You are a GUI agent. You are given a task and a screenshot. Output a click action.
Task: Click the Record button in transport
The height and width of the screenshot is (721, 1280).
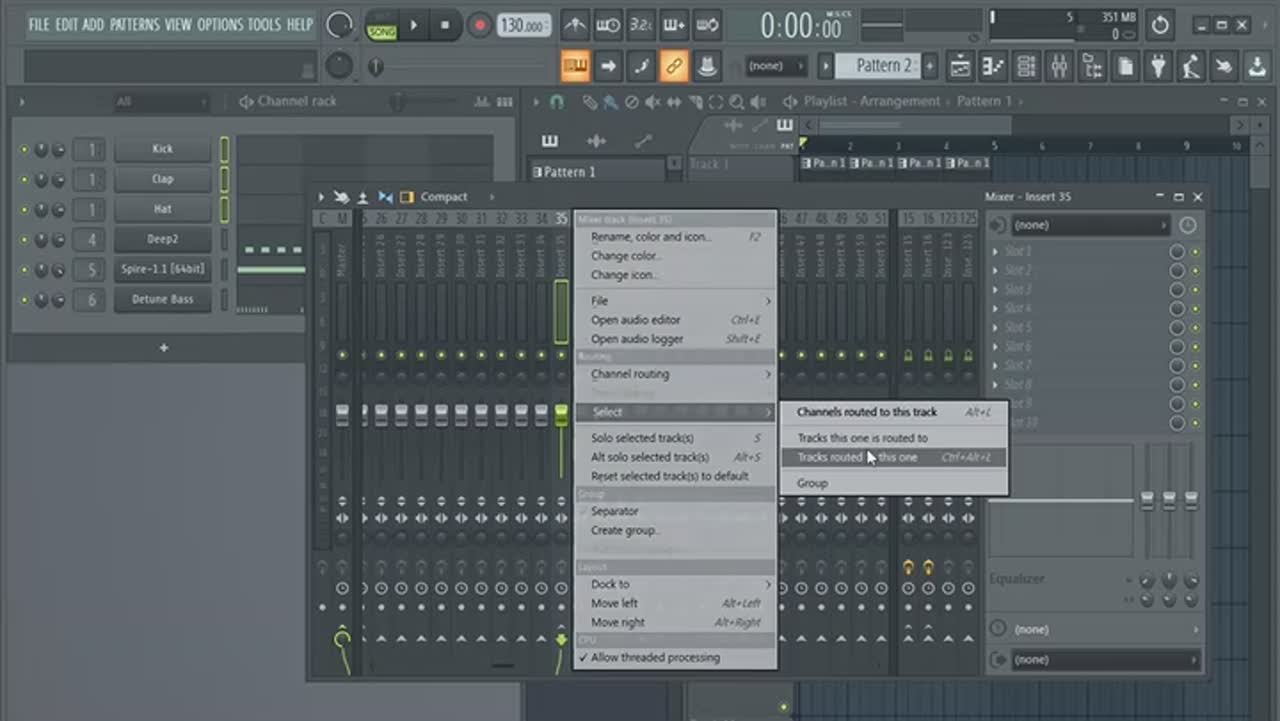[480, 25]
